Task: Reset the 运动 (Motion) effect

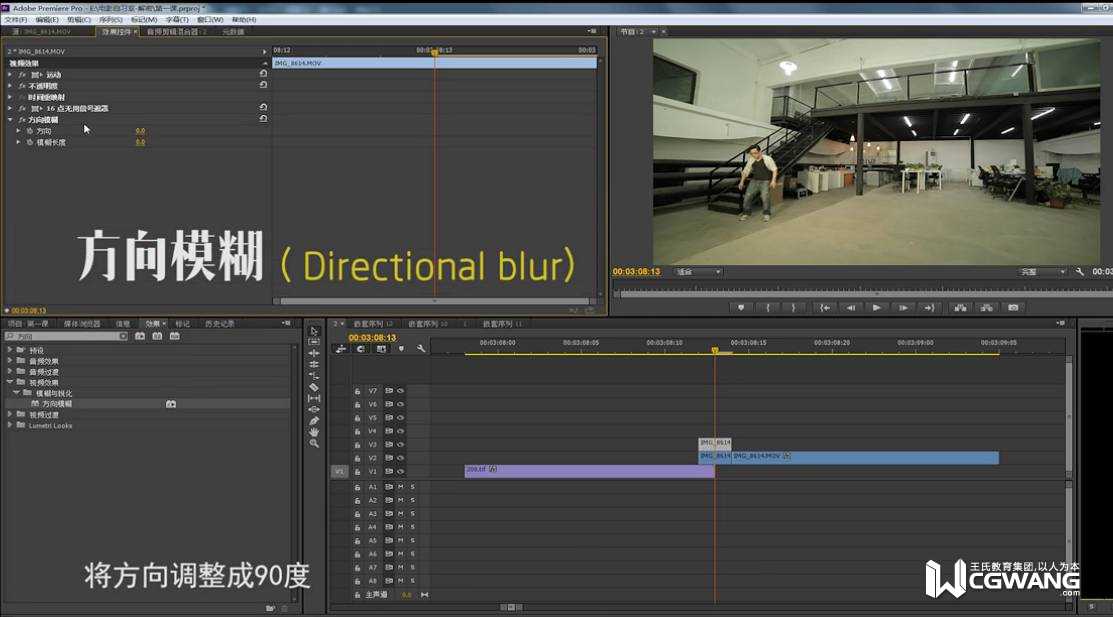Action: 263,73
